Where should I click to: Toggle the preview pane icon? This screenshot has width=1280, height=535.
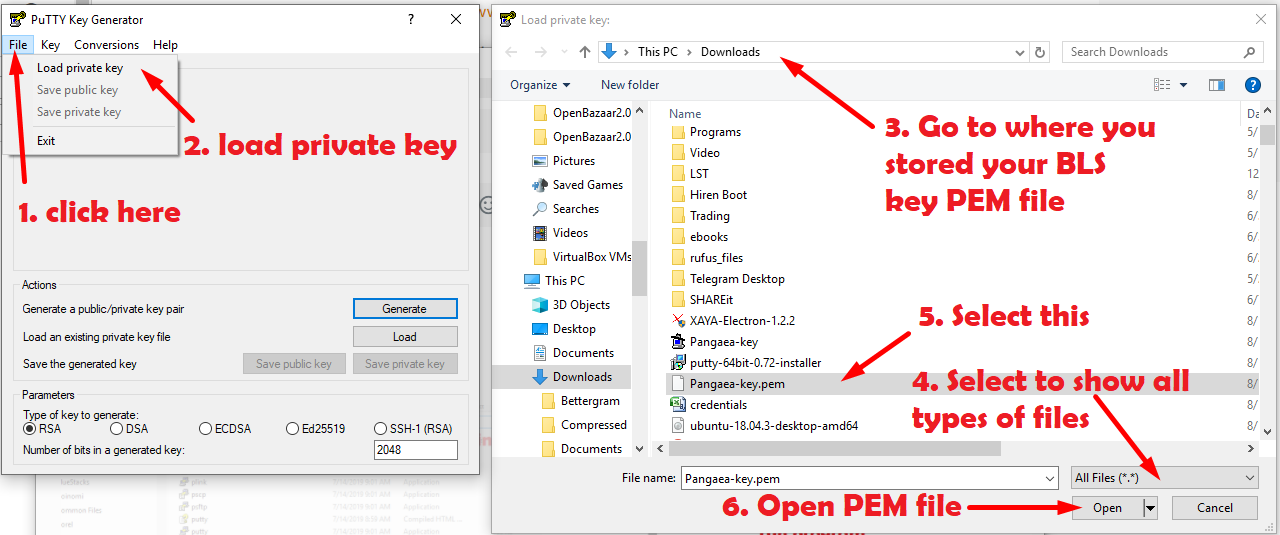point(1217,85)
